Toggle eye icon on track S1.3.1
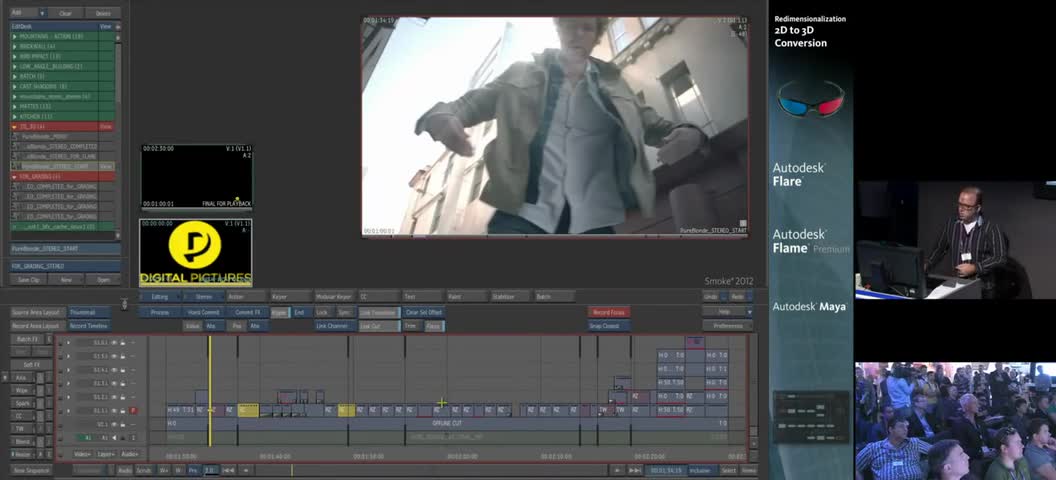The height and width of the screenshot is (480, 1056). point(114,383)
